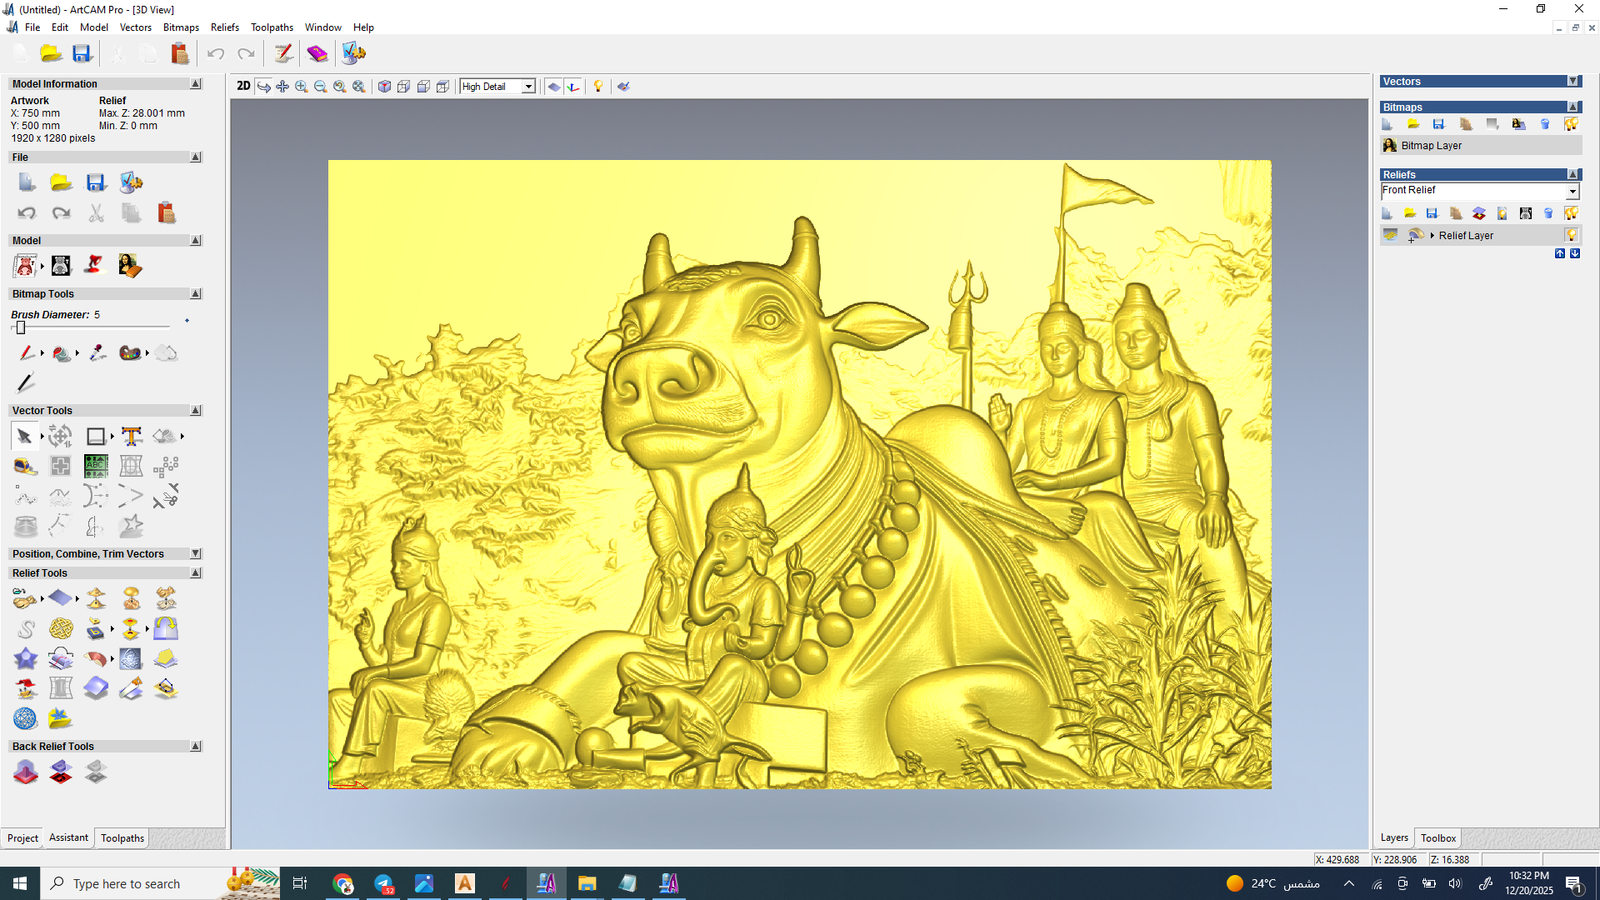The image size is (1600, 900).
Task: Select the select vectors arrow tool
Action: [24, 436]
